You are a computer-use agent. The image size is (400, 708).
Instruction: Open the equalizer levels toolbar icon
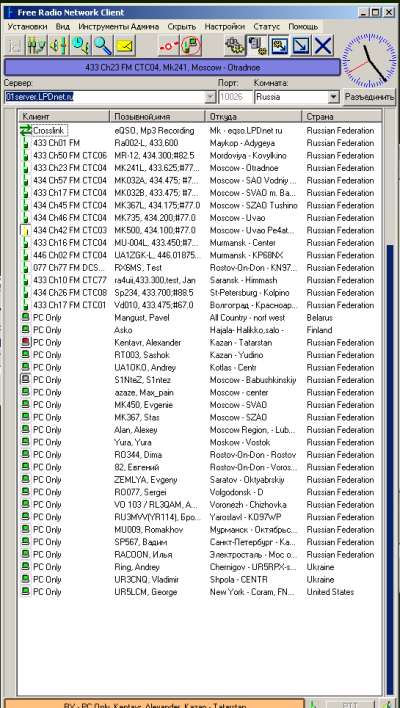tap(37, 46)
